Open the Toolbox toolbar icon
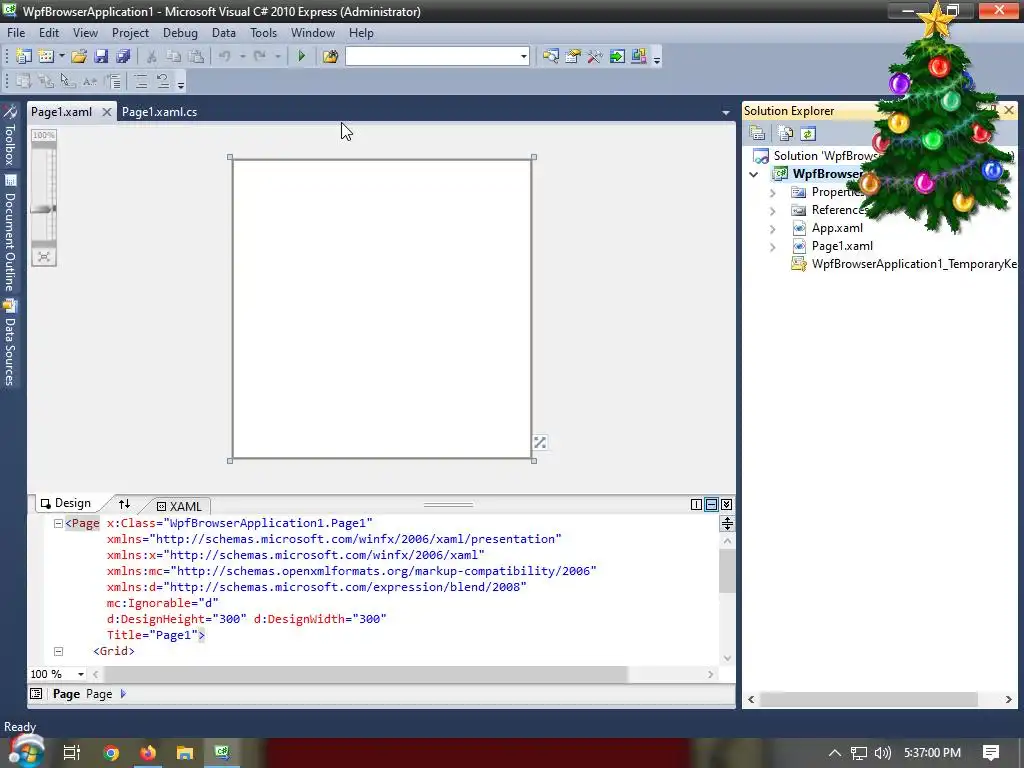1024x768 pixels. pyautogui.click(x=594, y=57)
